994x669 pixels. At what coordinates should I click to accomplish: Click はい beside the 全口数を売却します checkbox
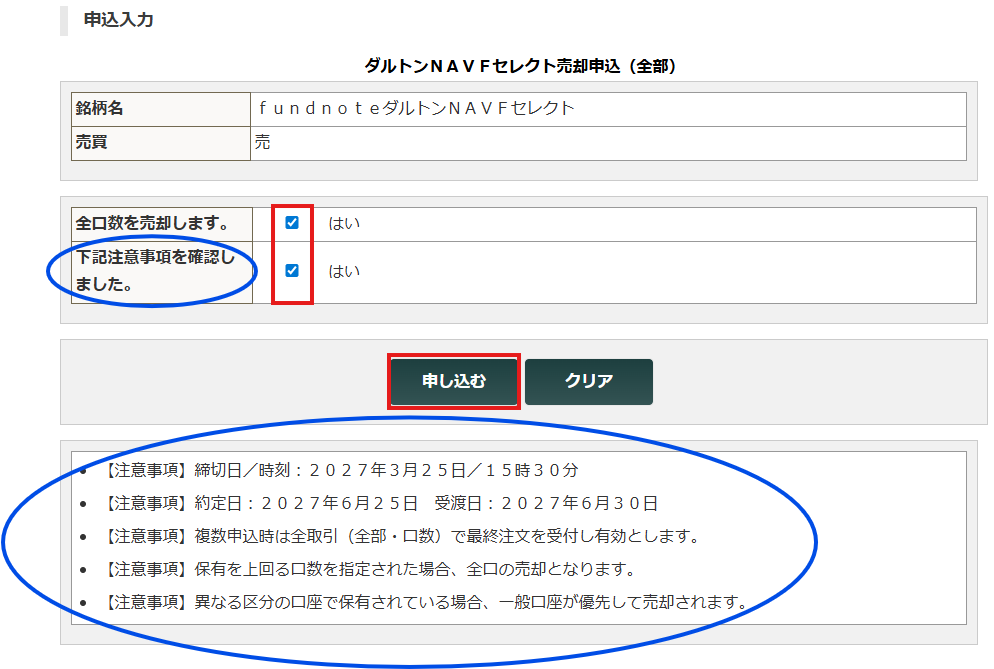tap(344, 223)
